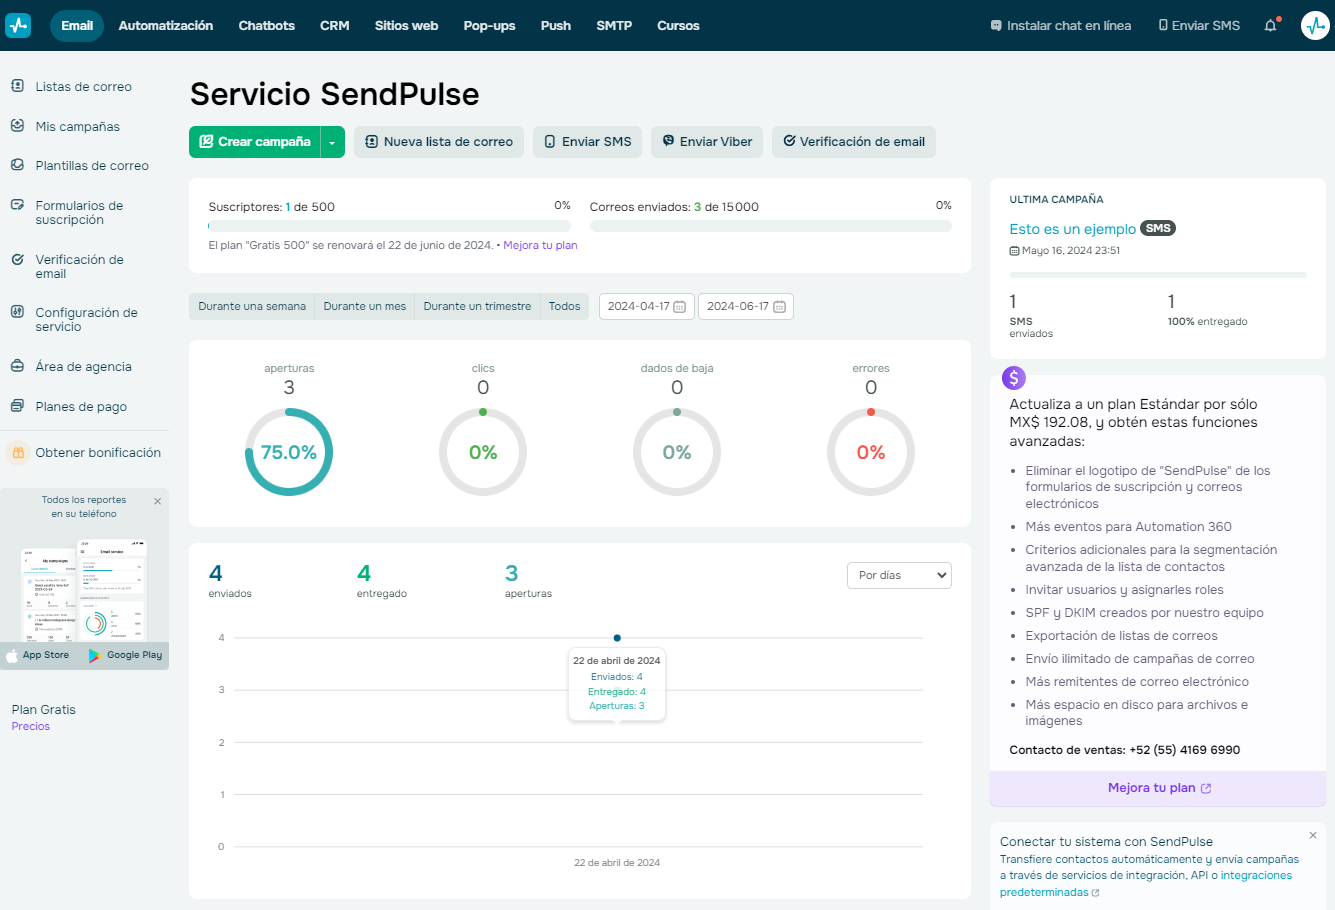
Task: Select the Durante una semana filter
Action: (x=252, y=306)
